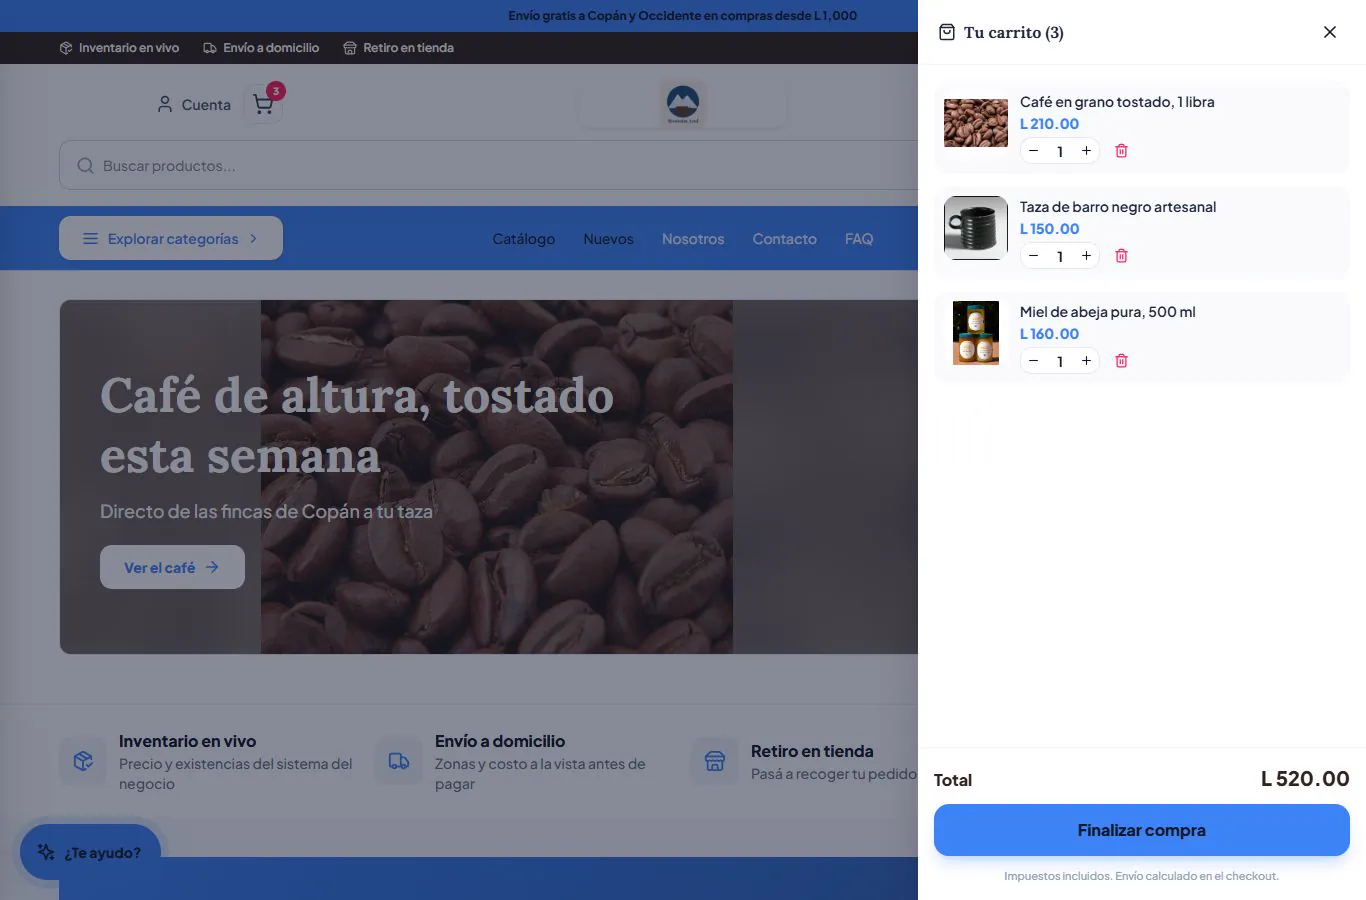Image resolution: width=1366 pixels, height=900 pixels.
Task: Click the L 520.00 total amount
Action: pos(1305,779)
